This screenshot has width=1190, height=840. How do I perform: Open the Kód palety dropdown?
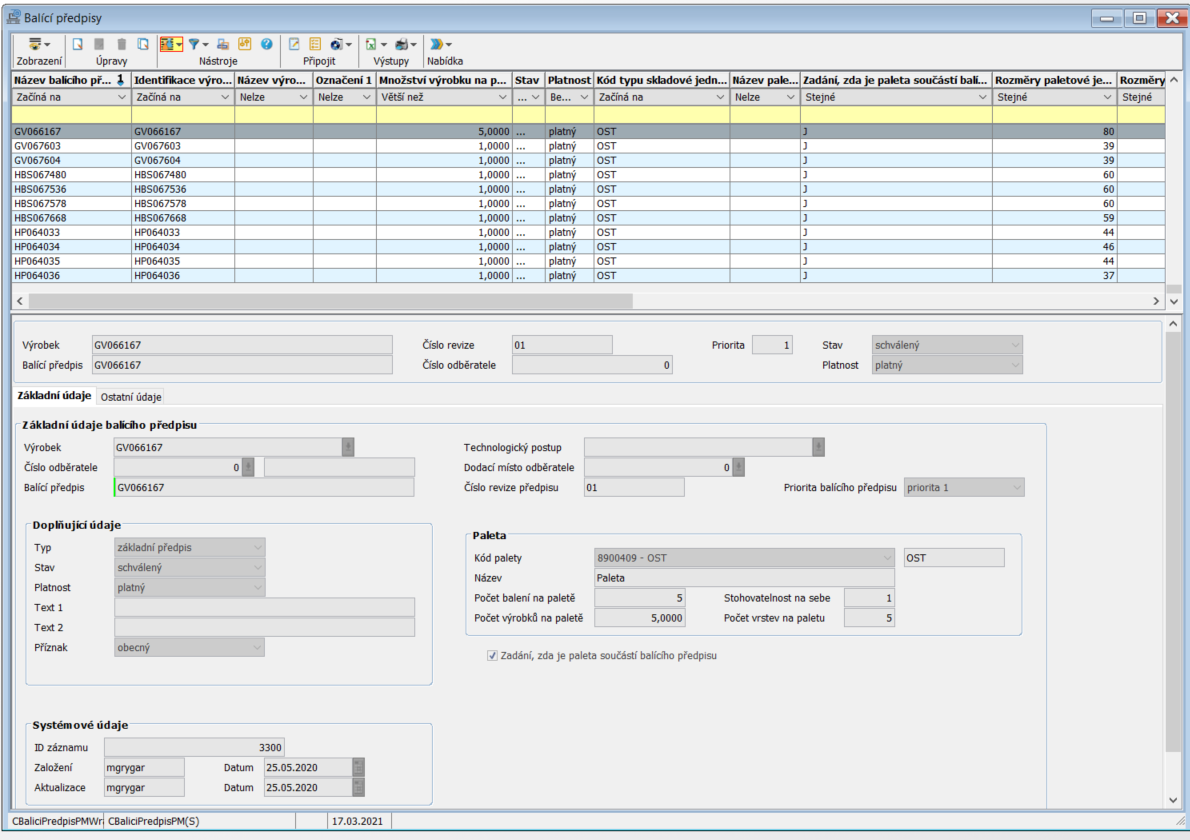tap(886, 557)
